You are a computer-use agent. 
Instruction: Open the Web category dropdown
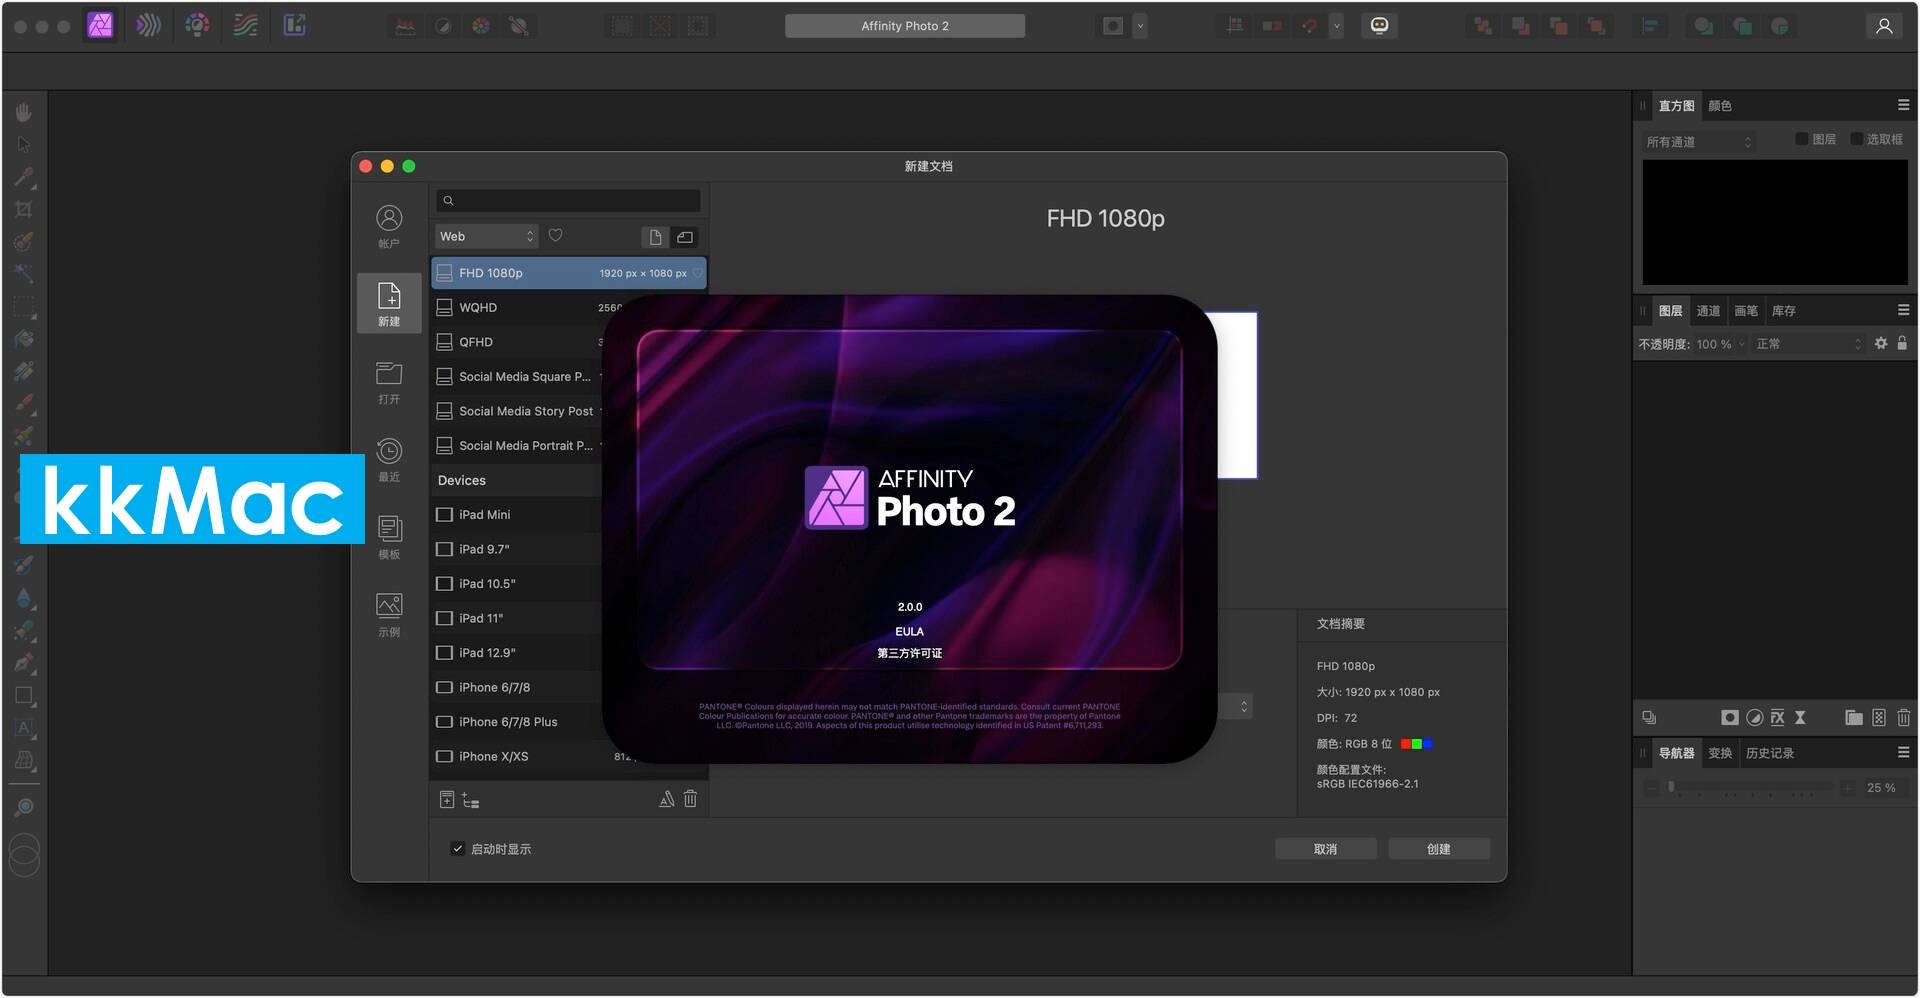point(487,237)
